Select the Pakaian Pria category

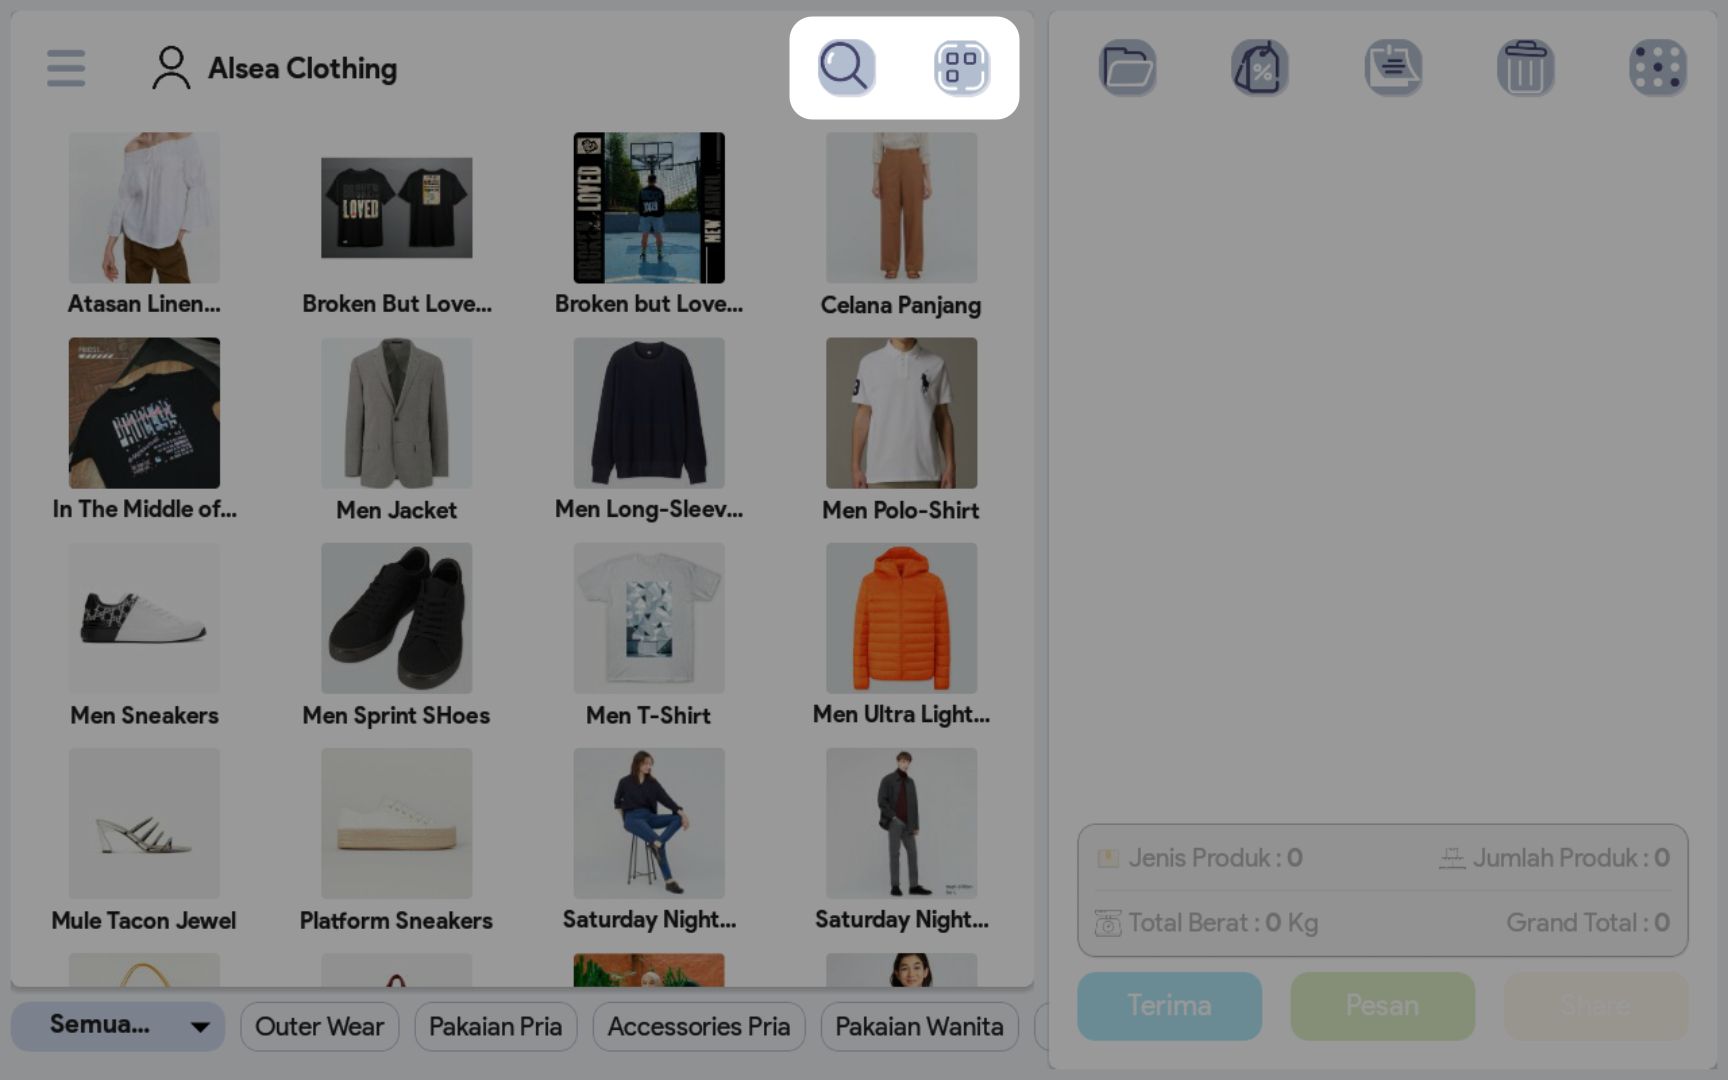495,1026
